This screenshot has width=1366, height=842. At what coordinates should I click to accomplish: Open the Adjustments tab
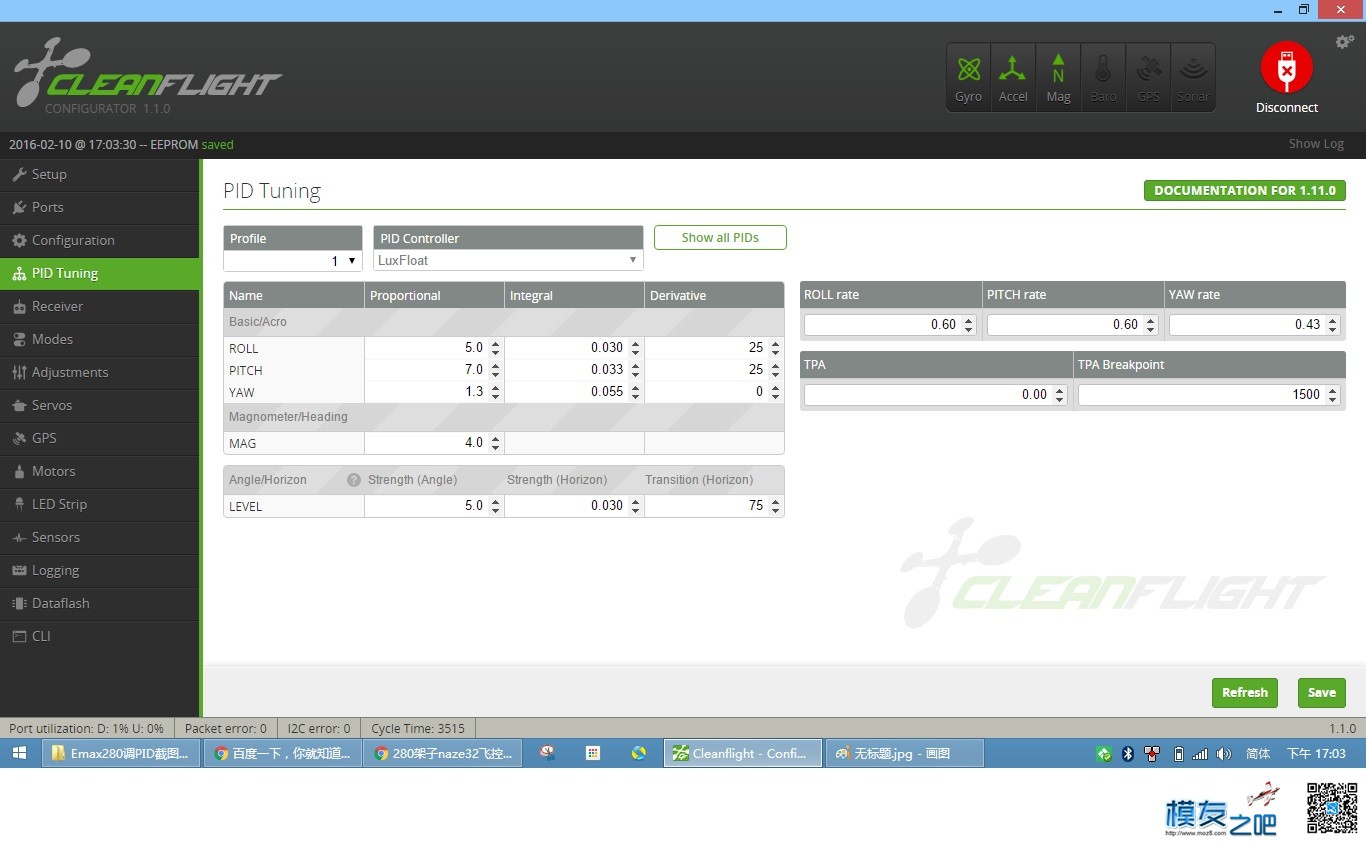tap(100, 372)
